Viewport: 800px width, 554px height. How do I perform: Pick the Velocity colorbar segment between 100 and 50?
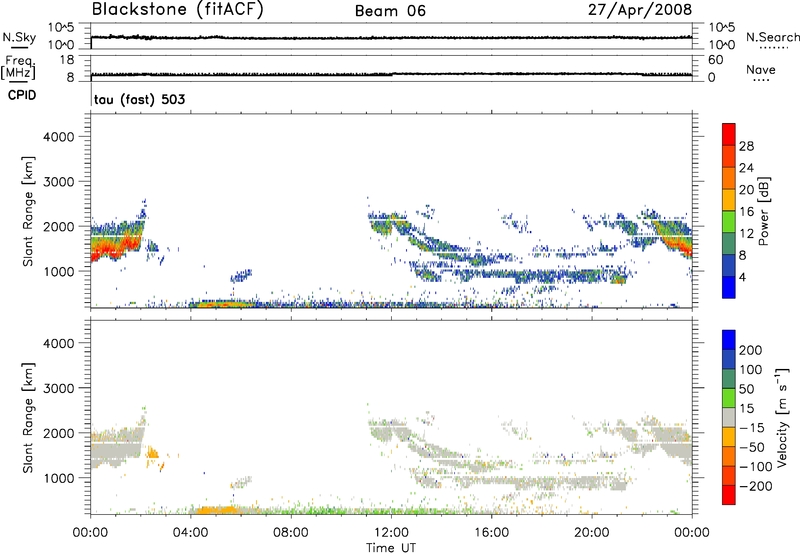point(729,379)
